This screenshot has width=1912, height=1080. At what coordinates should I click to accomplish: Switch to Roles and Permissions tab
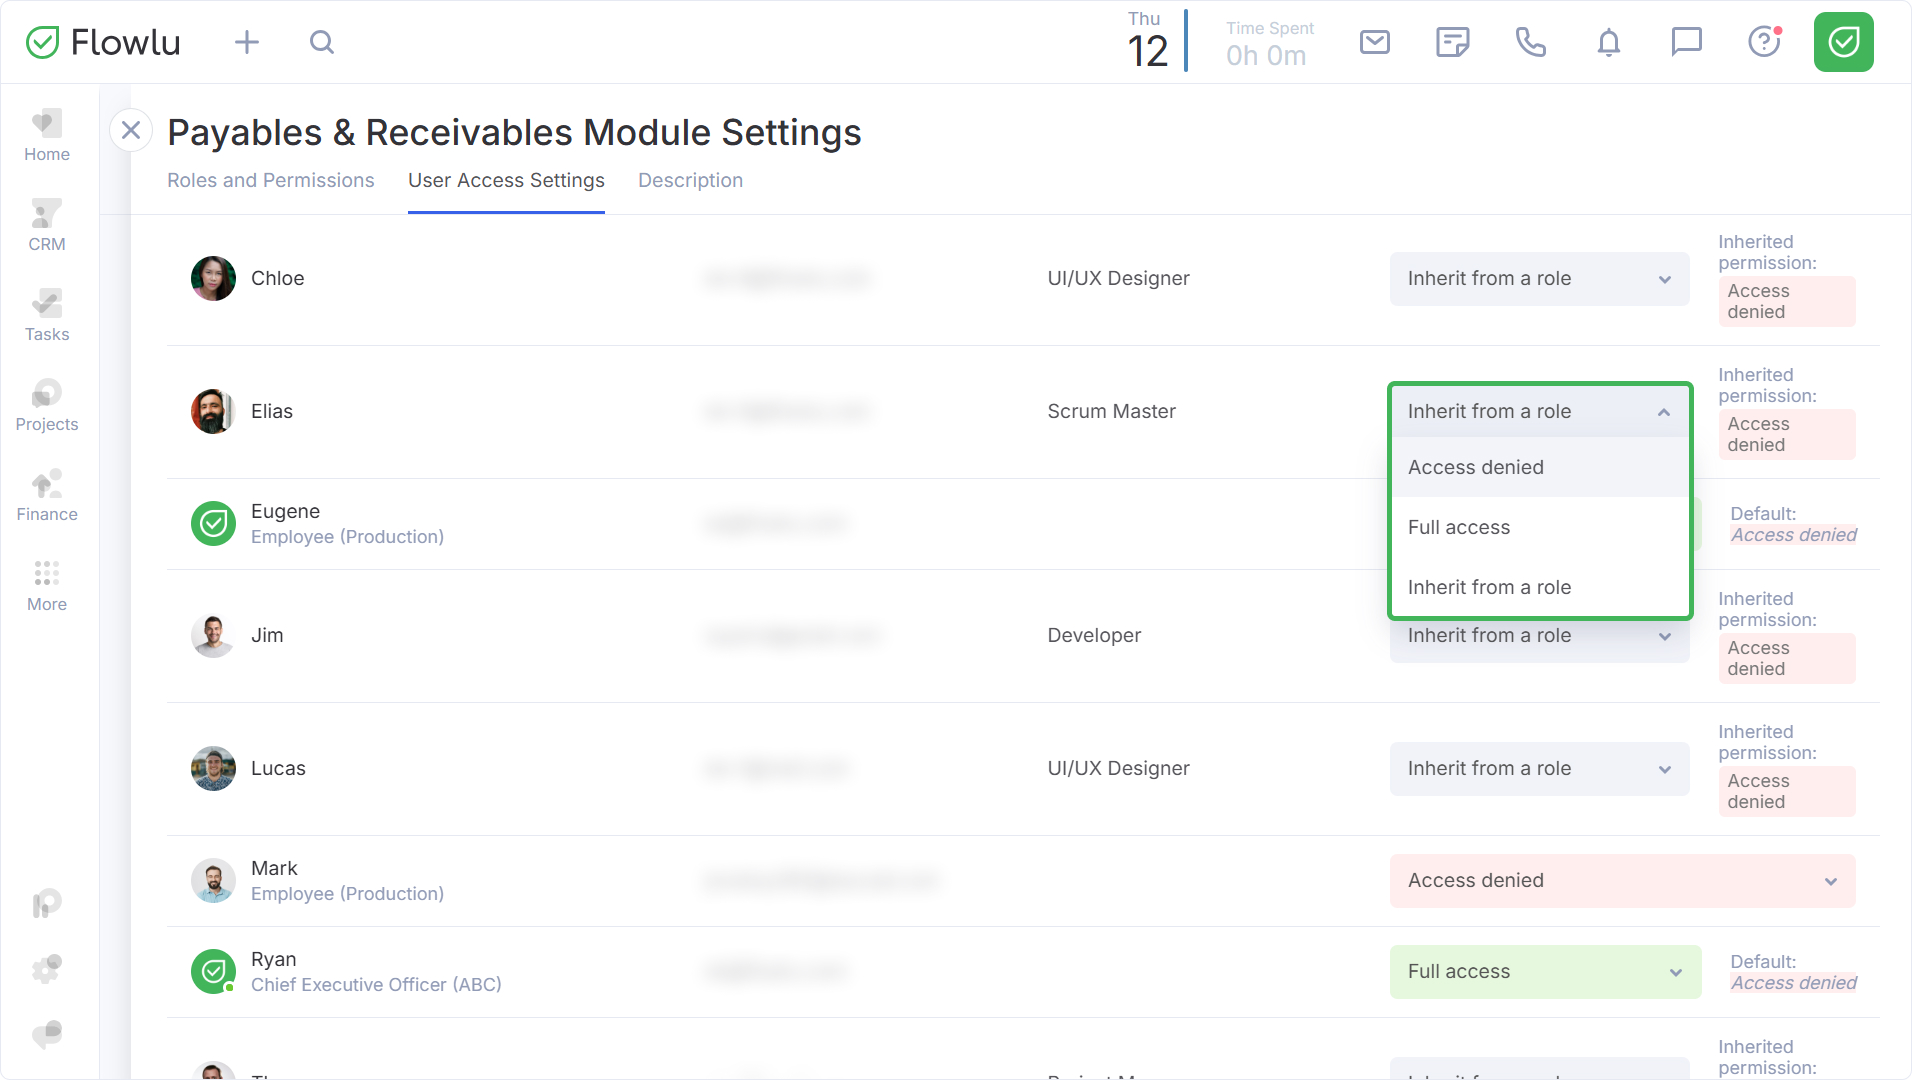coord(270,181)
